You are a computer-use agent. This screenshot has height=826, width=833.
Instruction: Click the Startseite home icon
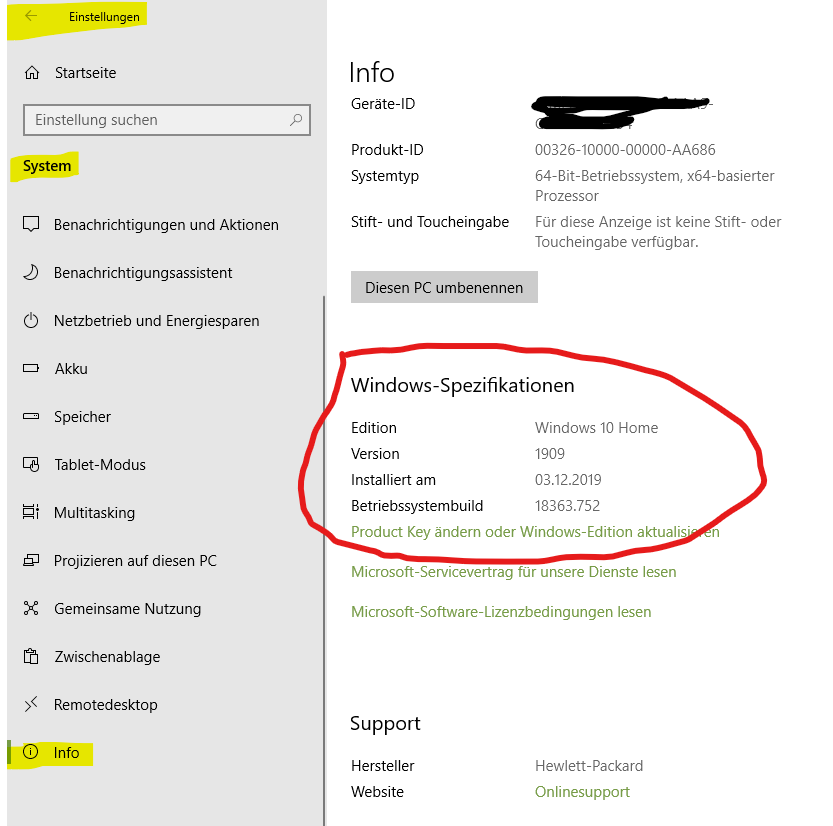32,72
